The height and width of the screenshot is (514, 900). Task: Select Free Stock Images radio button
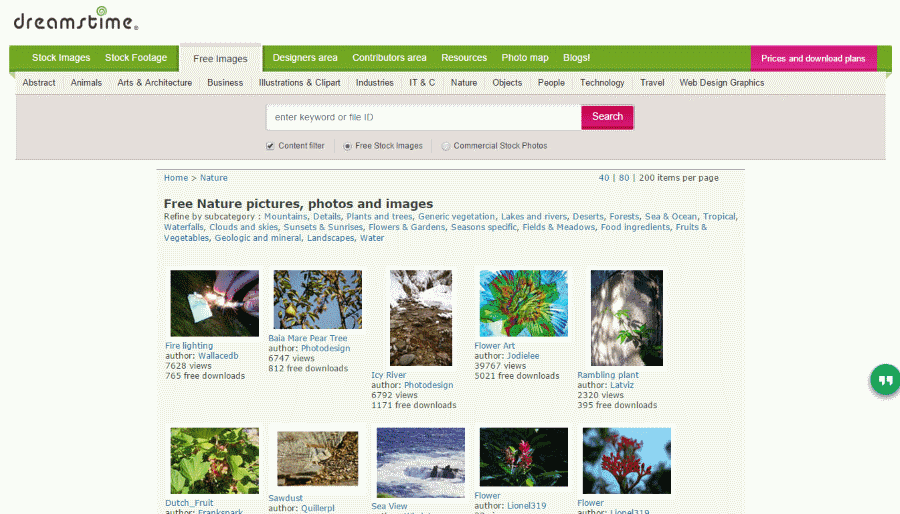pyautogui.click(x=347, y=146)
